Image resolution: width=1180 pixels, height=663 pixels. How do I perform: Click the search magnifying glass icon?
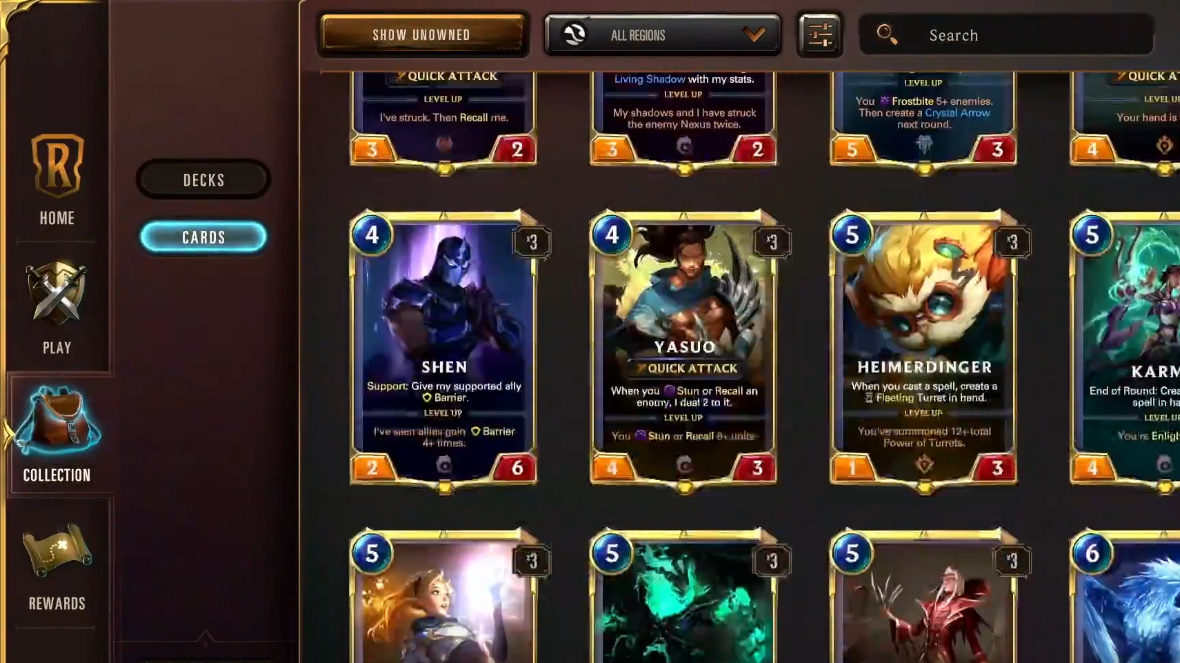(x=887, y=35)
